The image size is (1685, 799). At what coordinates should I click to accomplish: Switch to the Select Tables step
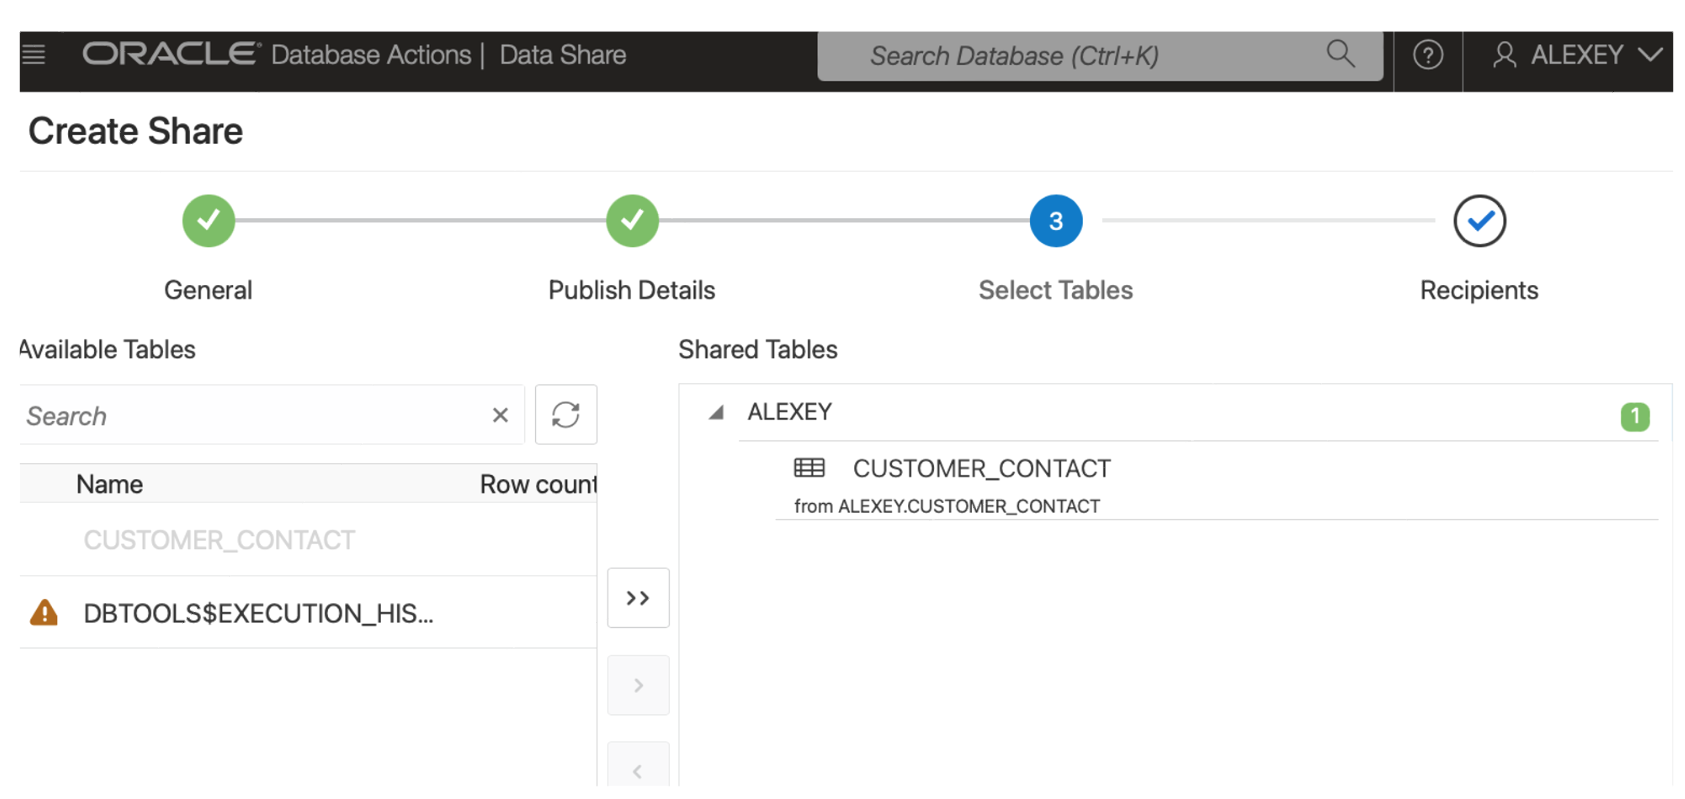click(x=1055, y=220)
